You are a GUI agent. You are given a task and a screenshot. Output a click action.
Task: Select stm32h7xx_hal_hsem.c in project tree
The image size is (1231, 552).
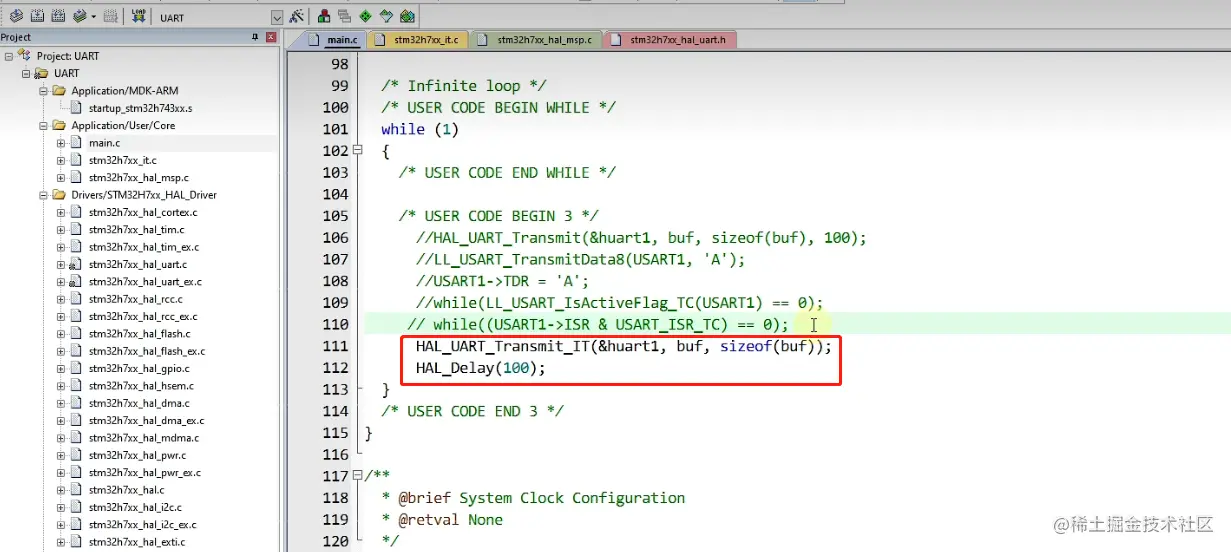click(141, 386)
